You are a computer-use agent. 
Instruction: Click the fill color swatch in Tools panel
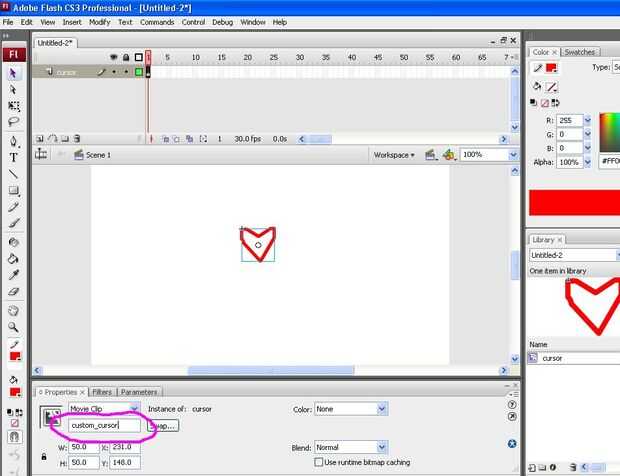point(15,392)
